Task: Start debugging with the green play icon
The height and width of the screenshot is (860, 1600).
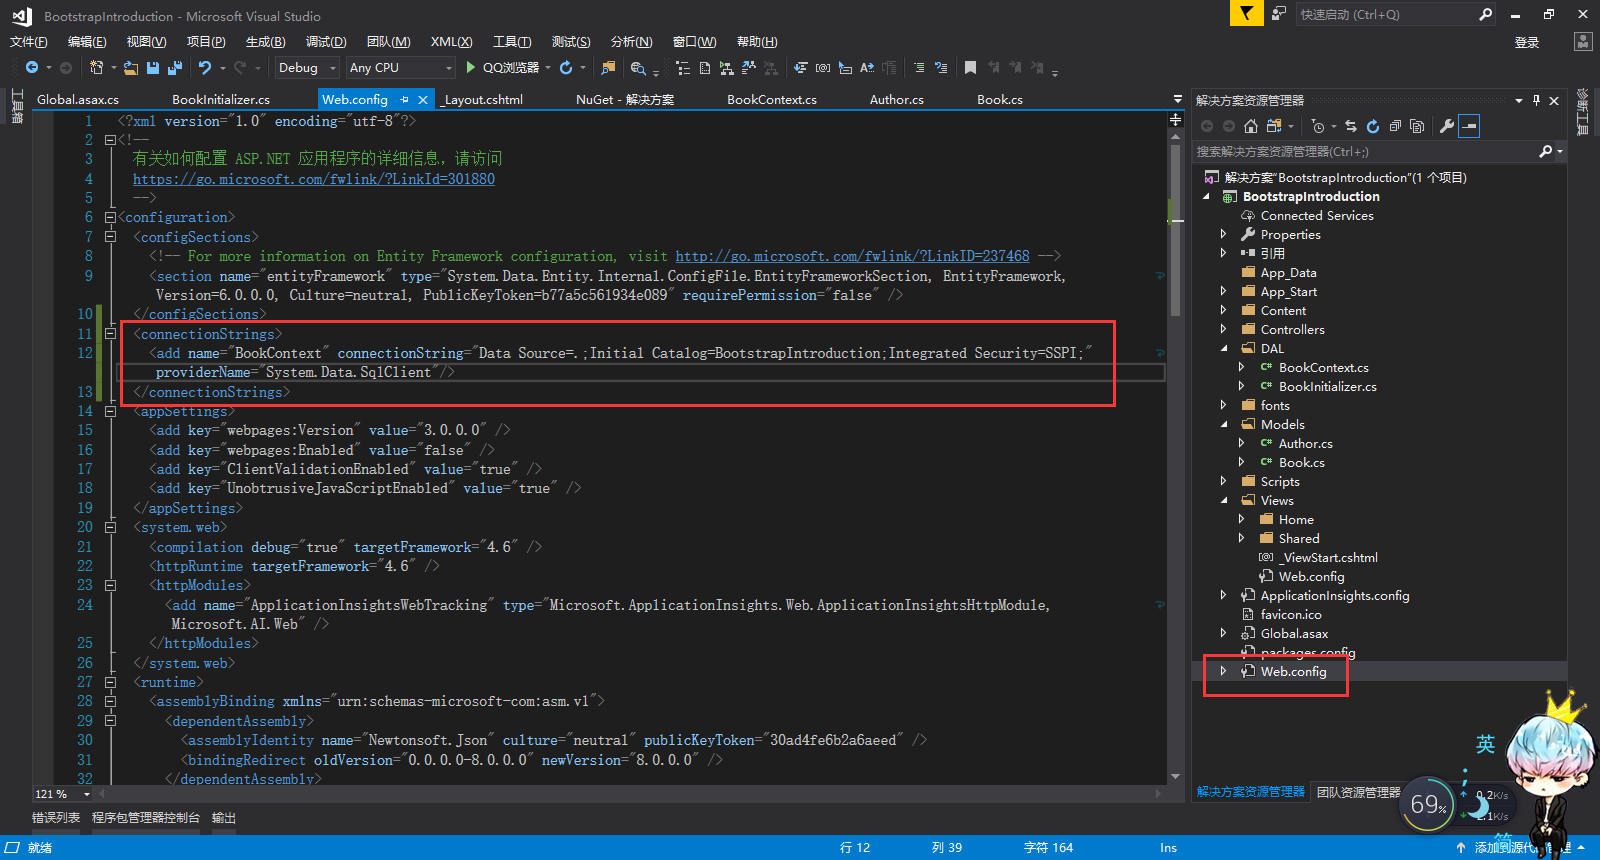Action: [x=470, y=68]
